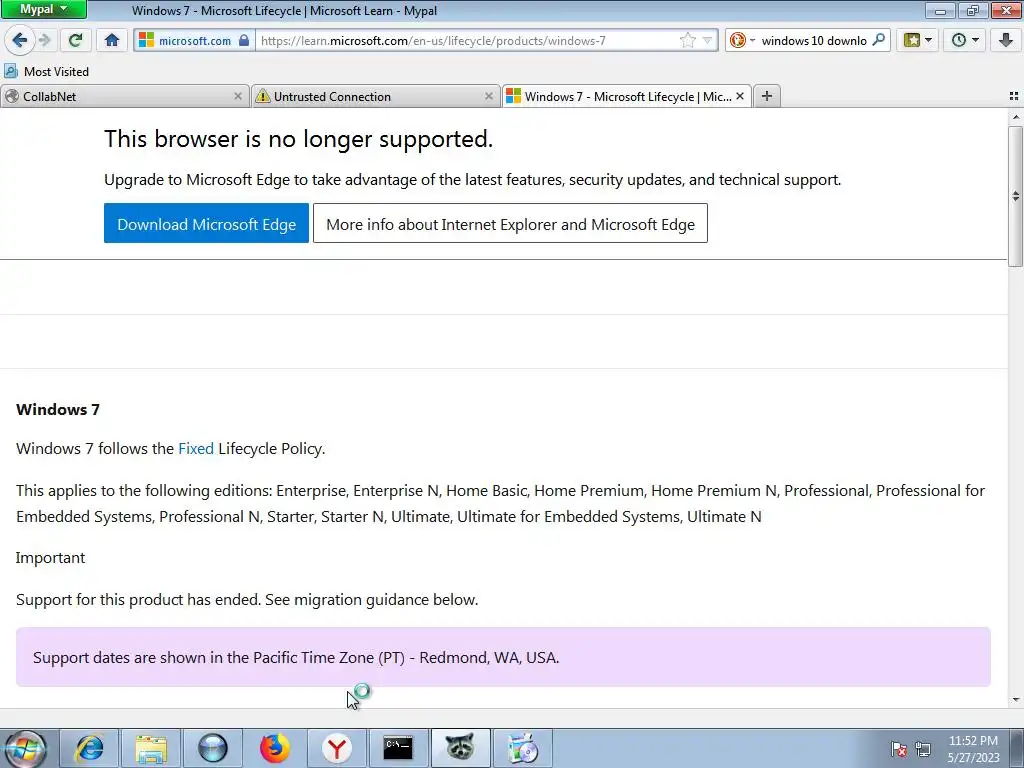Go back with the back arrow button
The width and height of the screenshot is (1024, 768).
[20, 40]
